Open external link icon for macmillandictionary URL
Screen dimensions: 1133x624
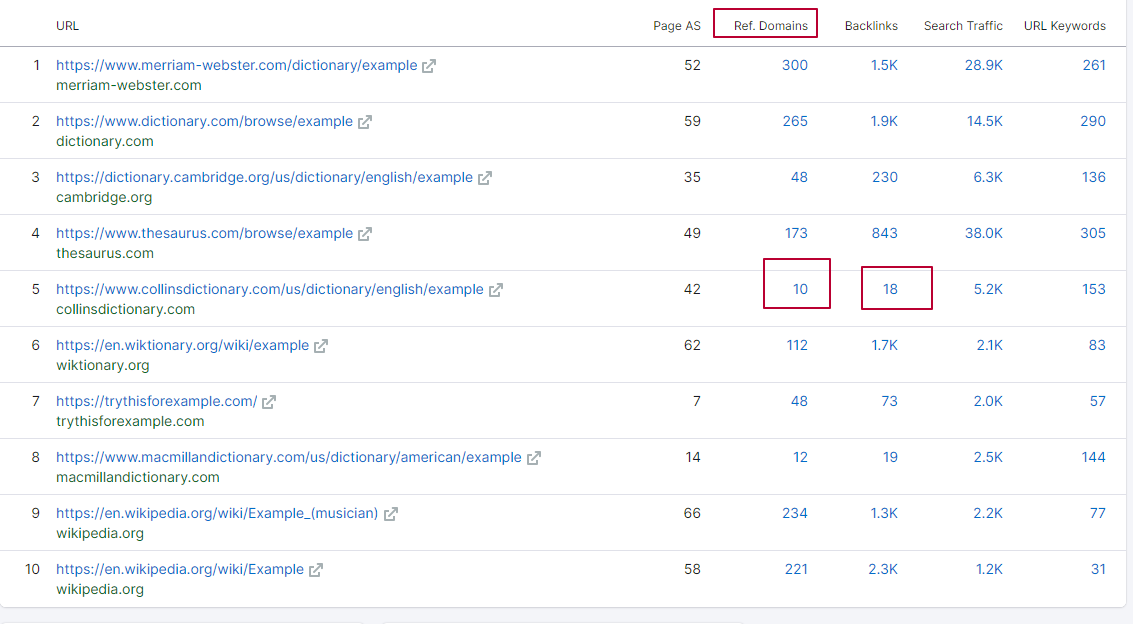[x=533, y=458]
